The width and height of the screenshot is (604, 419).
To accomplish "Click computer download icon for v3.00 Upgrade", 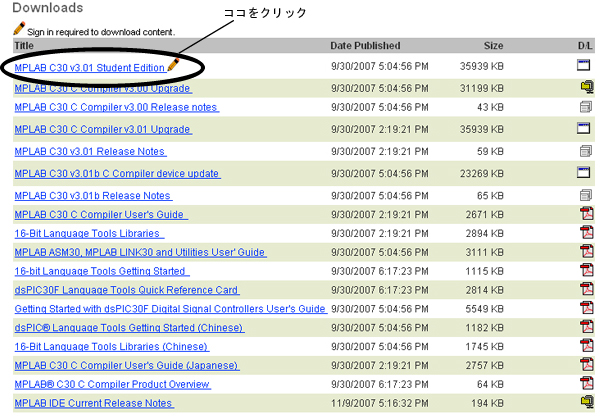I will 587,87.
